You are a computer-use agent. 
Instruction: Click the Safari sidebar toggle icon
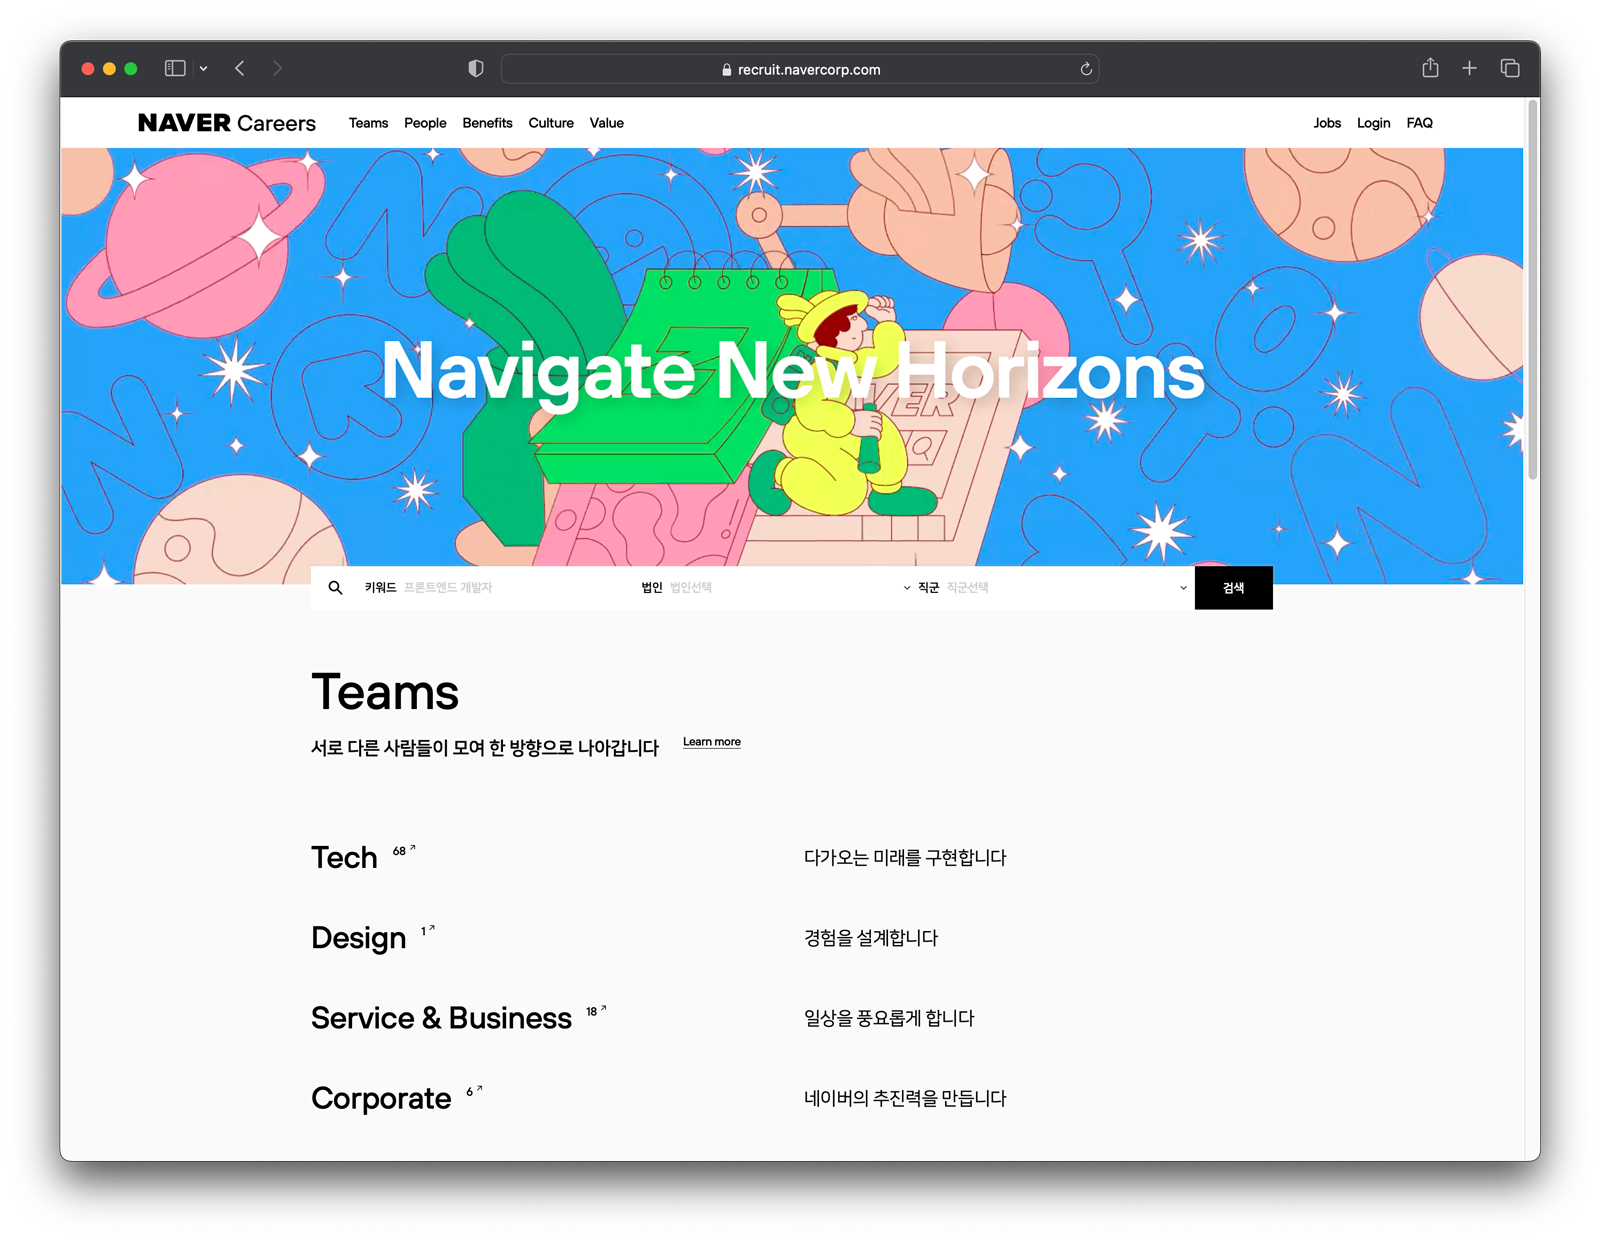tap(175, 68)
